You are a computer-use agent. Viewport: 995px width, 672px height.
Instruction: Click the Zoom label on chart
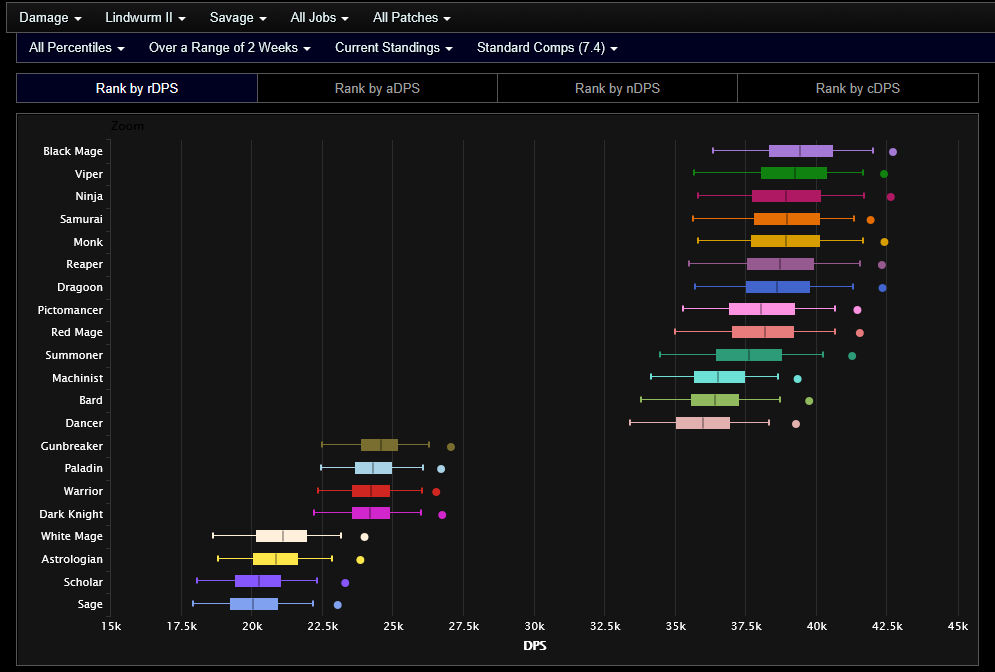coord(127,126)
